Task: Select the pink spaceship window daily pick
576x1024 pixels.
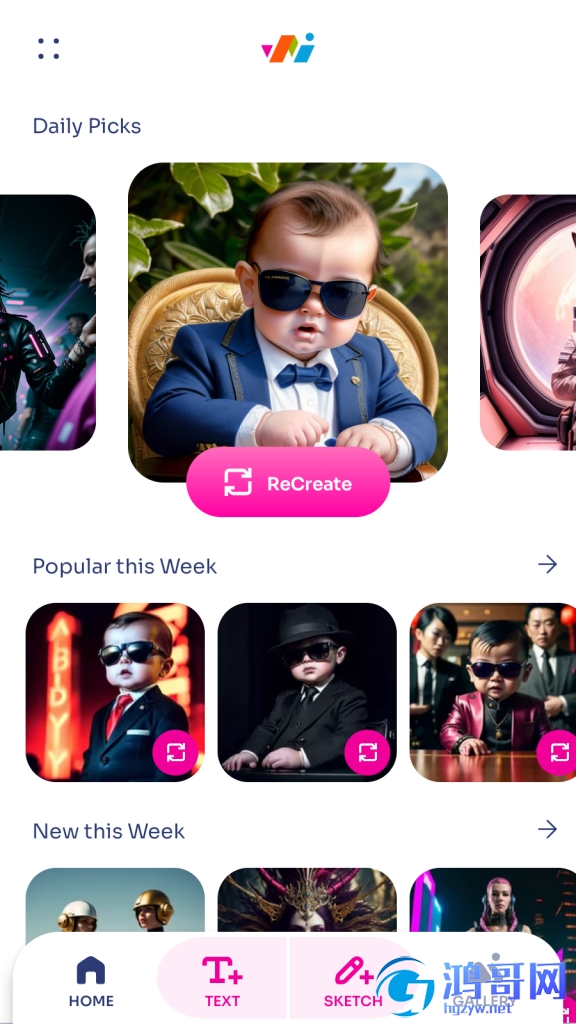Action: tap(528, 323)
